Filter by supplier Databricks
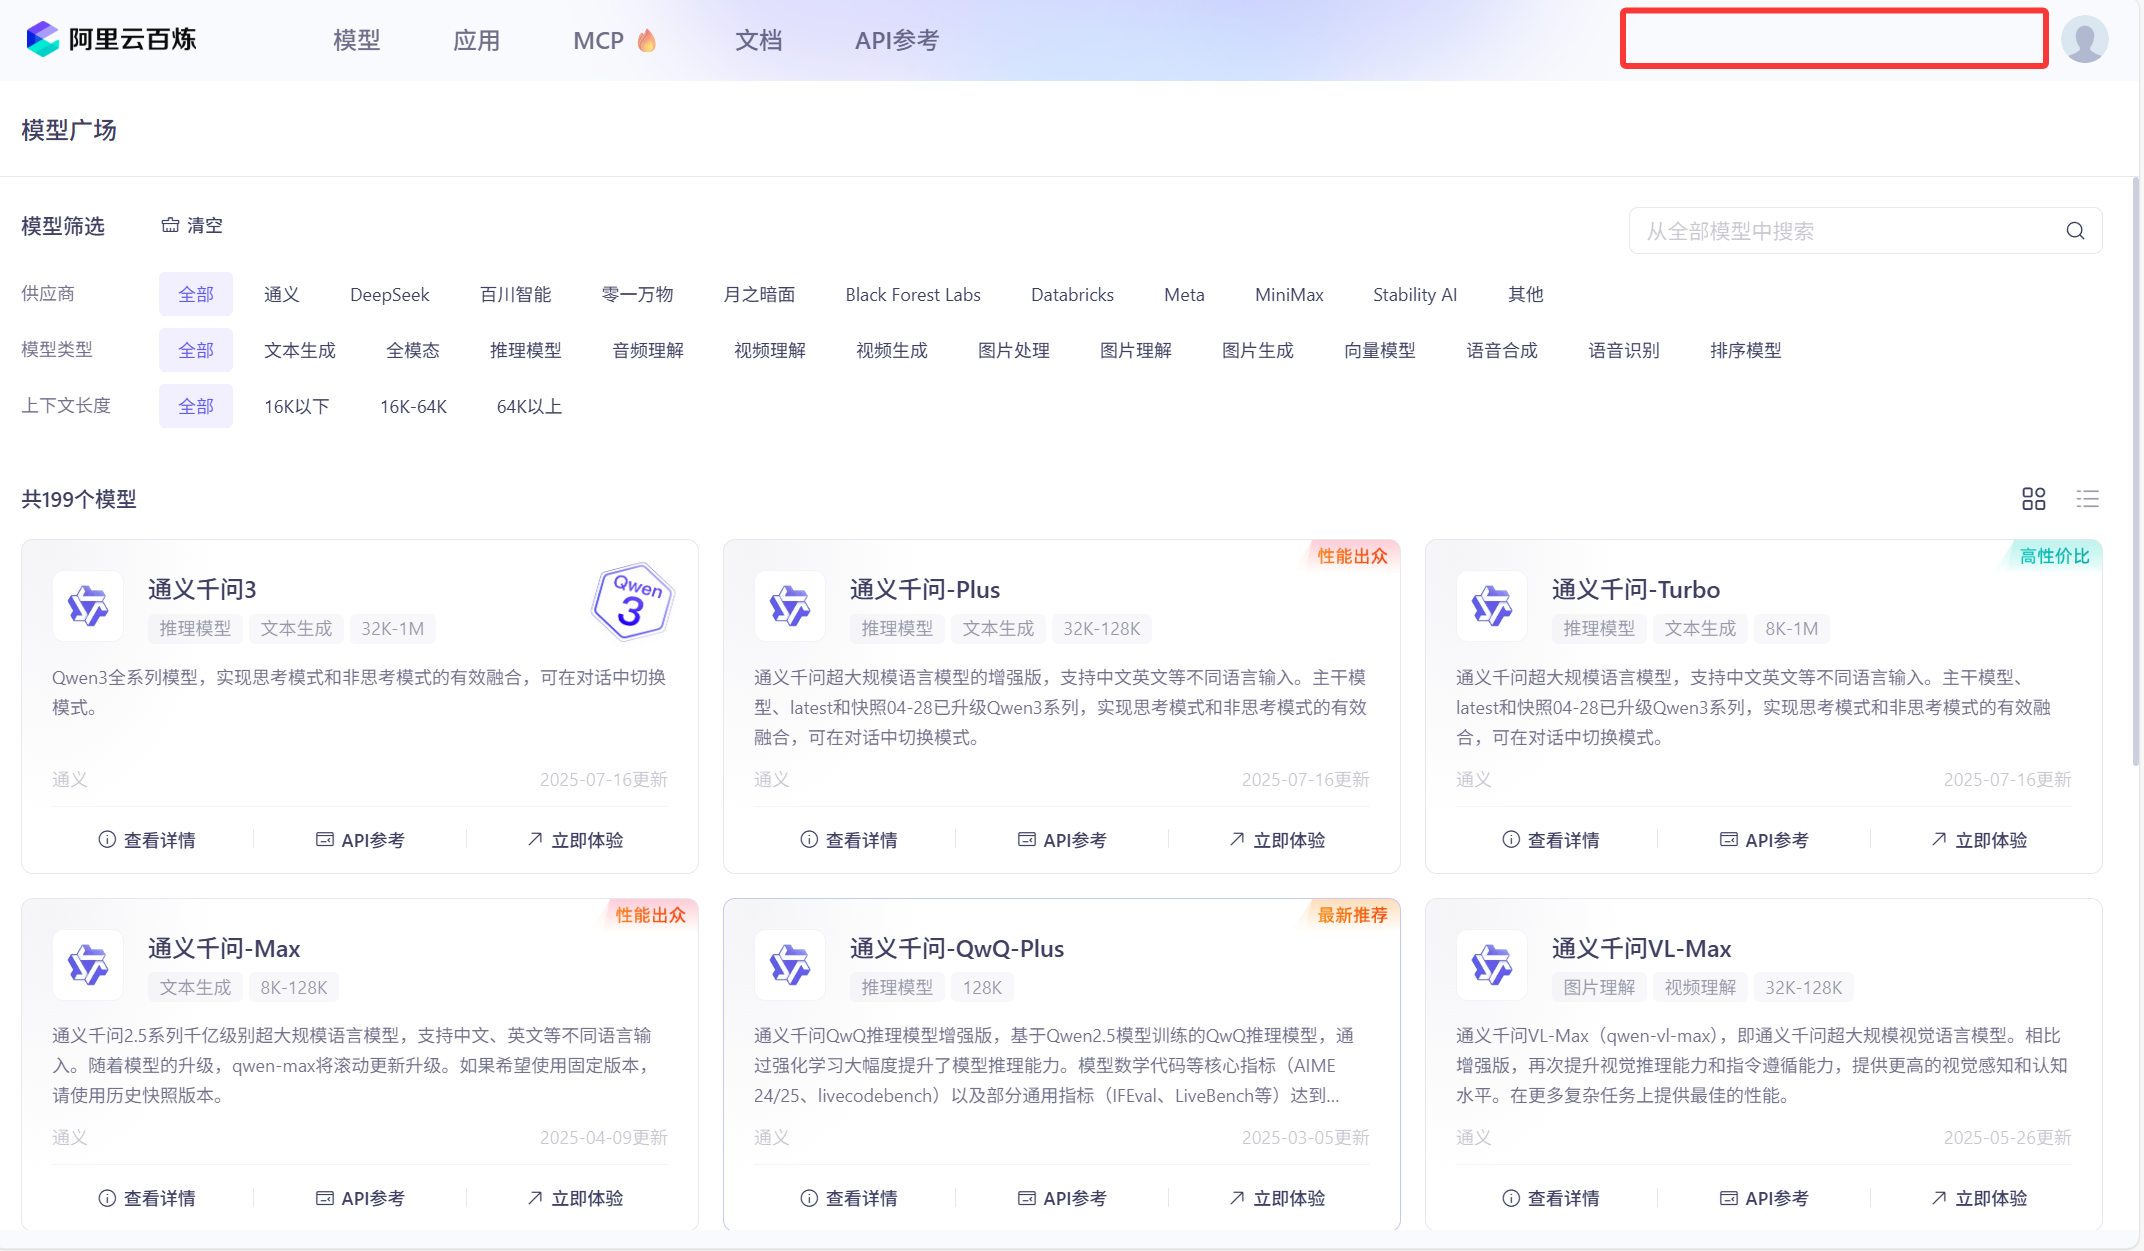Screen dimensions: 2144x1251 [1072, 294]
